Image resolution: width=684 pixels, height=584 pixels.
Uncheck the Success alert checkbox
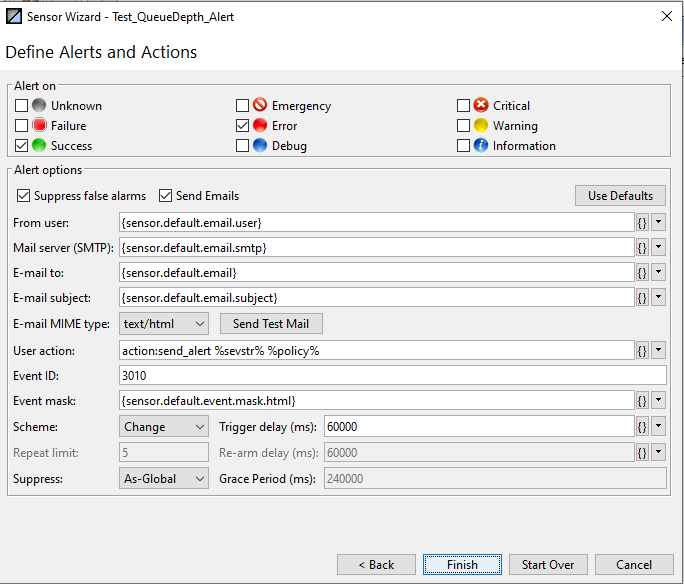click(x=21, y=146)
